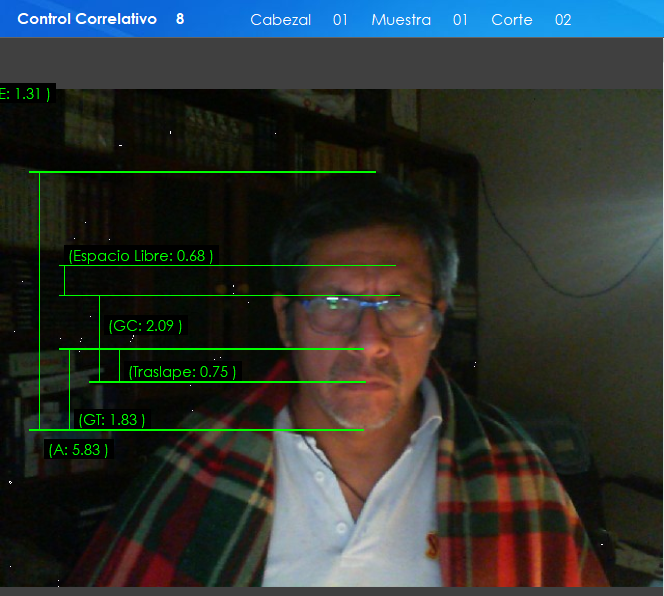
Task: Click the GT: 1.83 measurement label
Action: [x=111, y=420]
